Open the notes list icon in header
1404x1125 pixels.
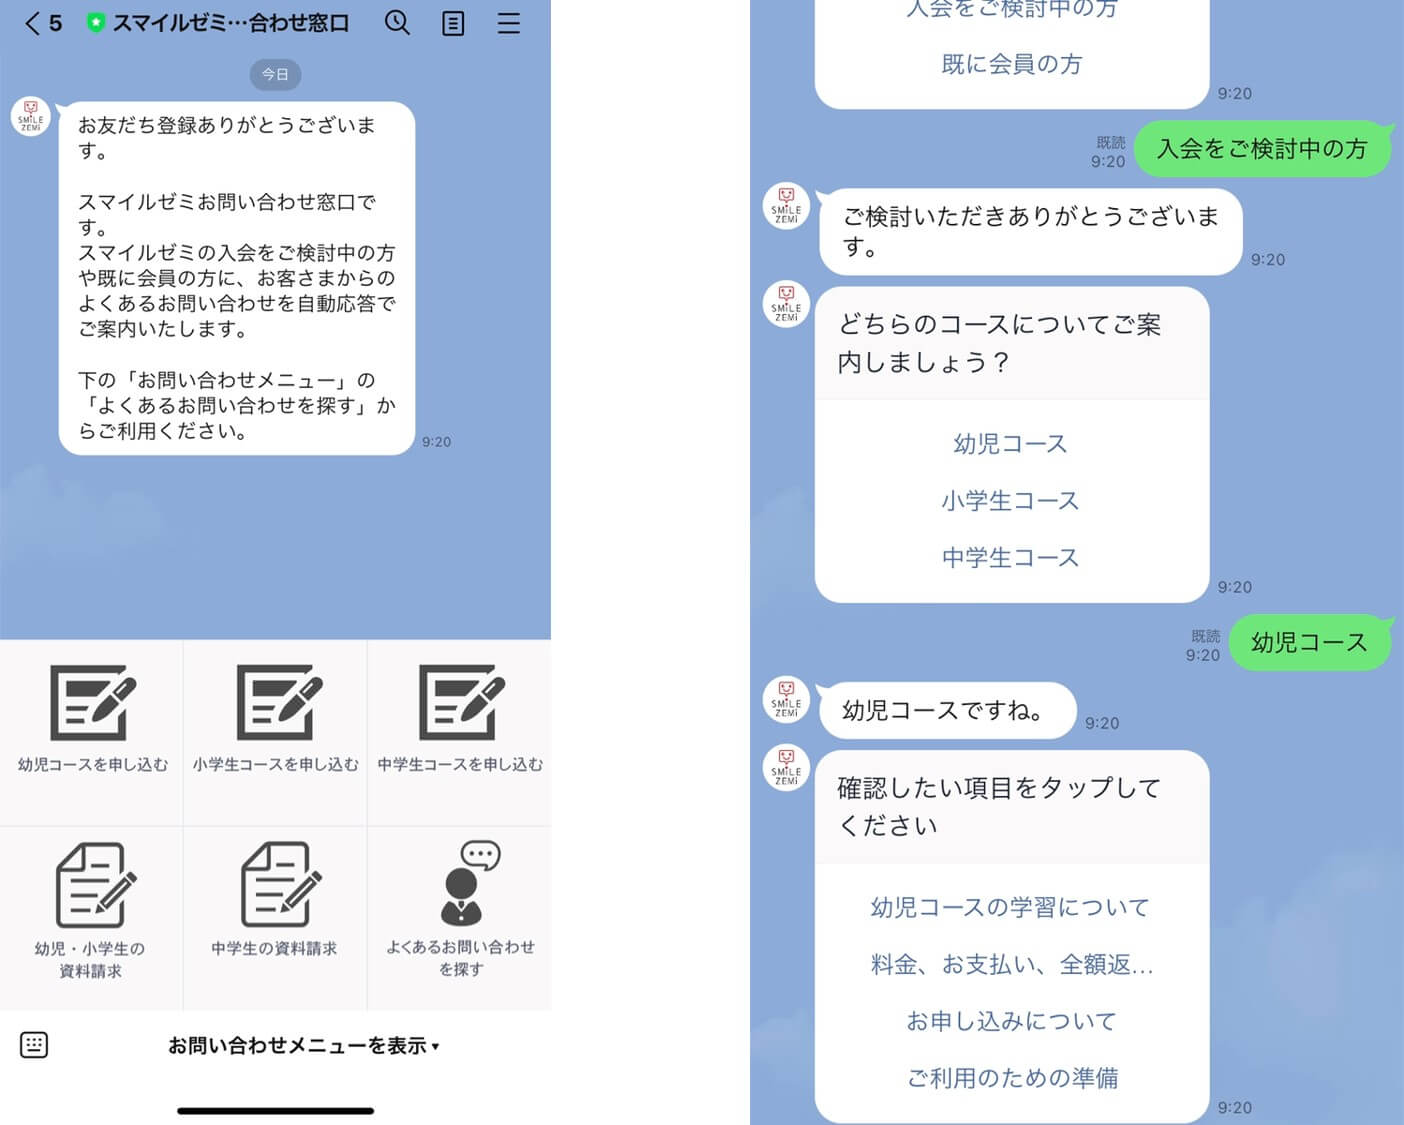point(453,23)
